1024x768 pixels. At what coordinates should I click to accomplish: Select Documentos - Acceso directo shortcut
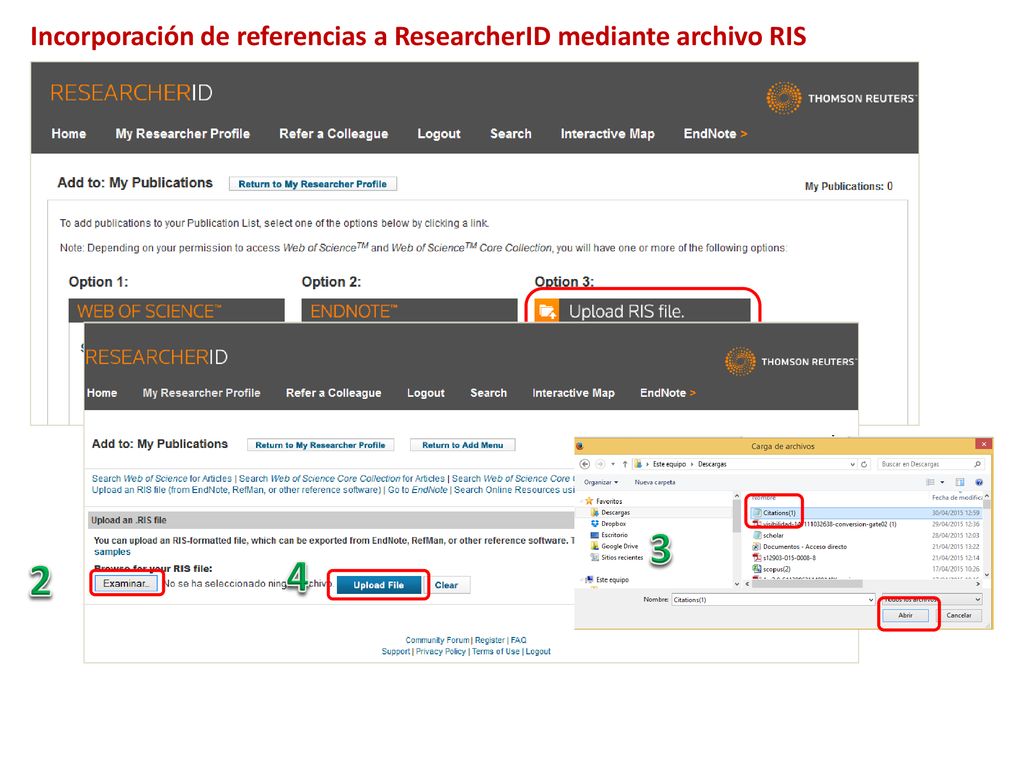click(x=799, y=547)
